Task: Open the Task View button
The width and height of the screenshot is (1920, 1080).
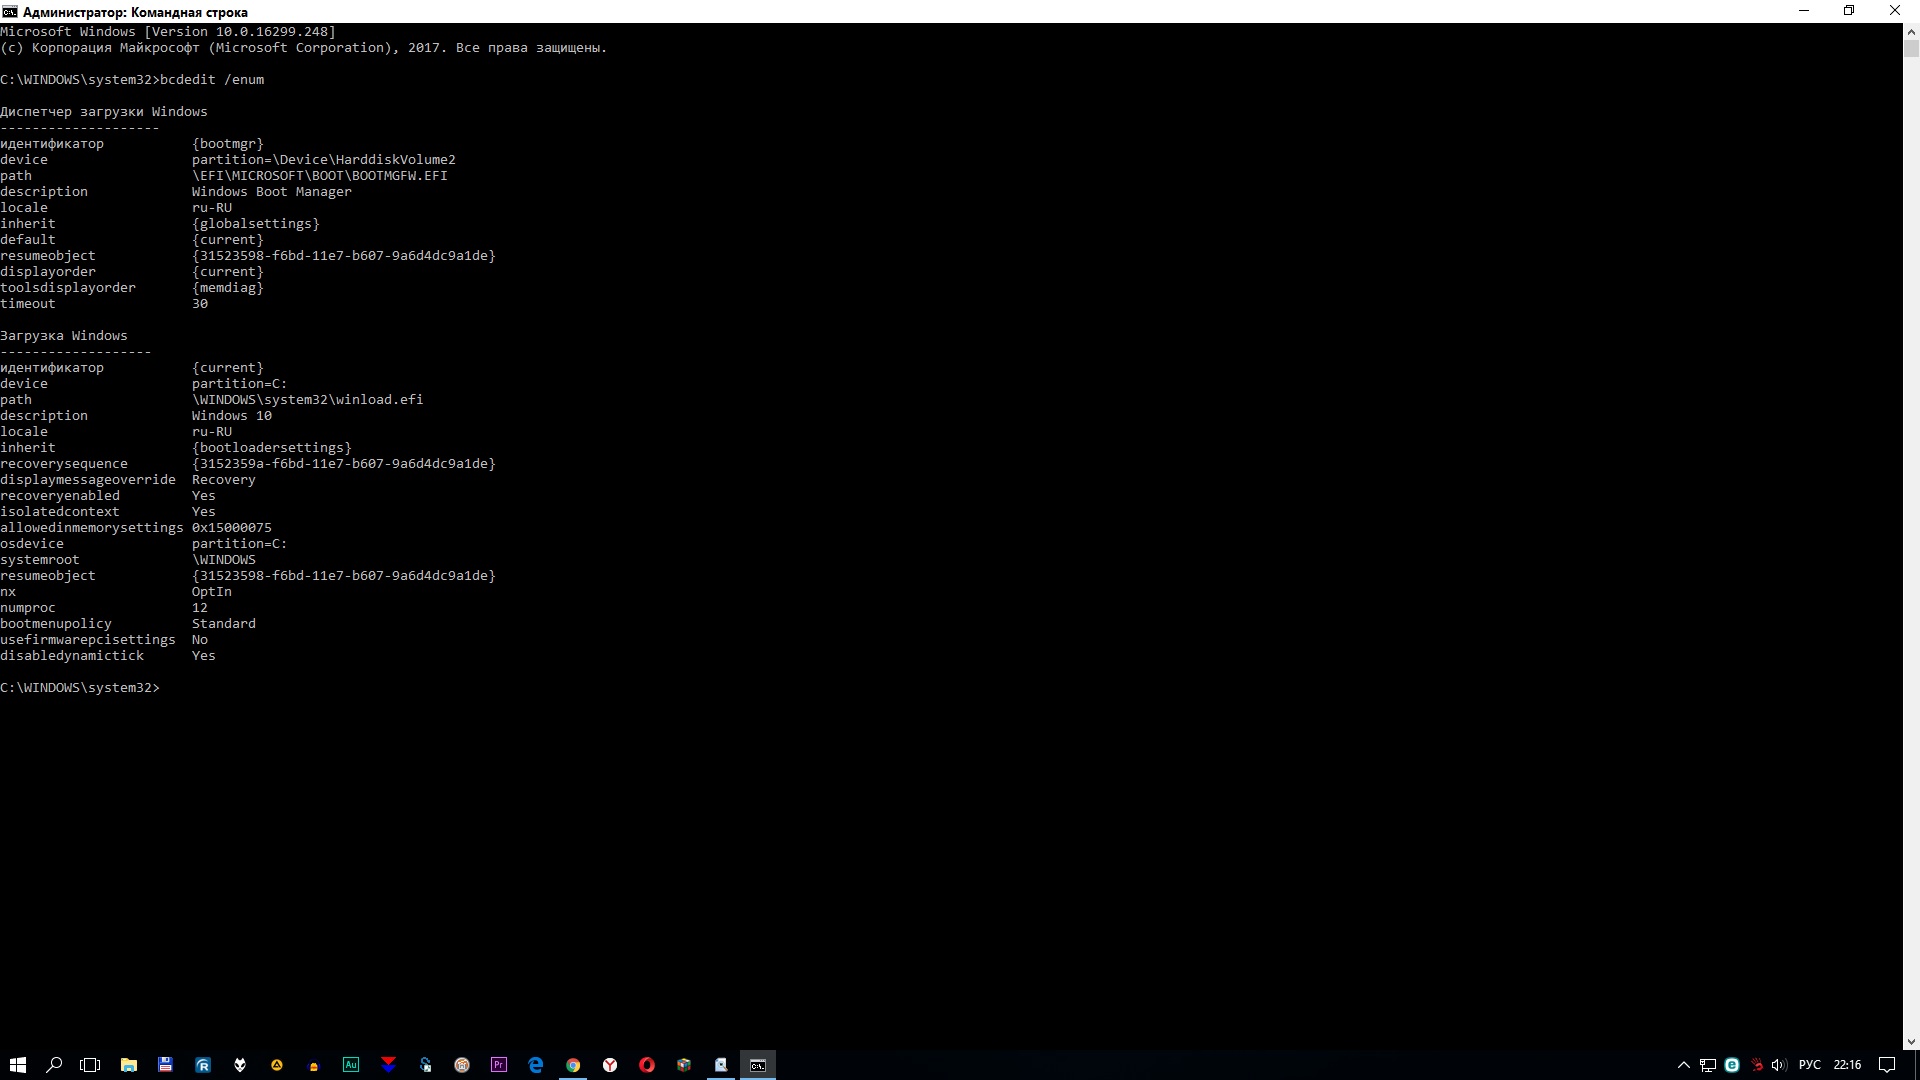Action: point(90,1065)
